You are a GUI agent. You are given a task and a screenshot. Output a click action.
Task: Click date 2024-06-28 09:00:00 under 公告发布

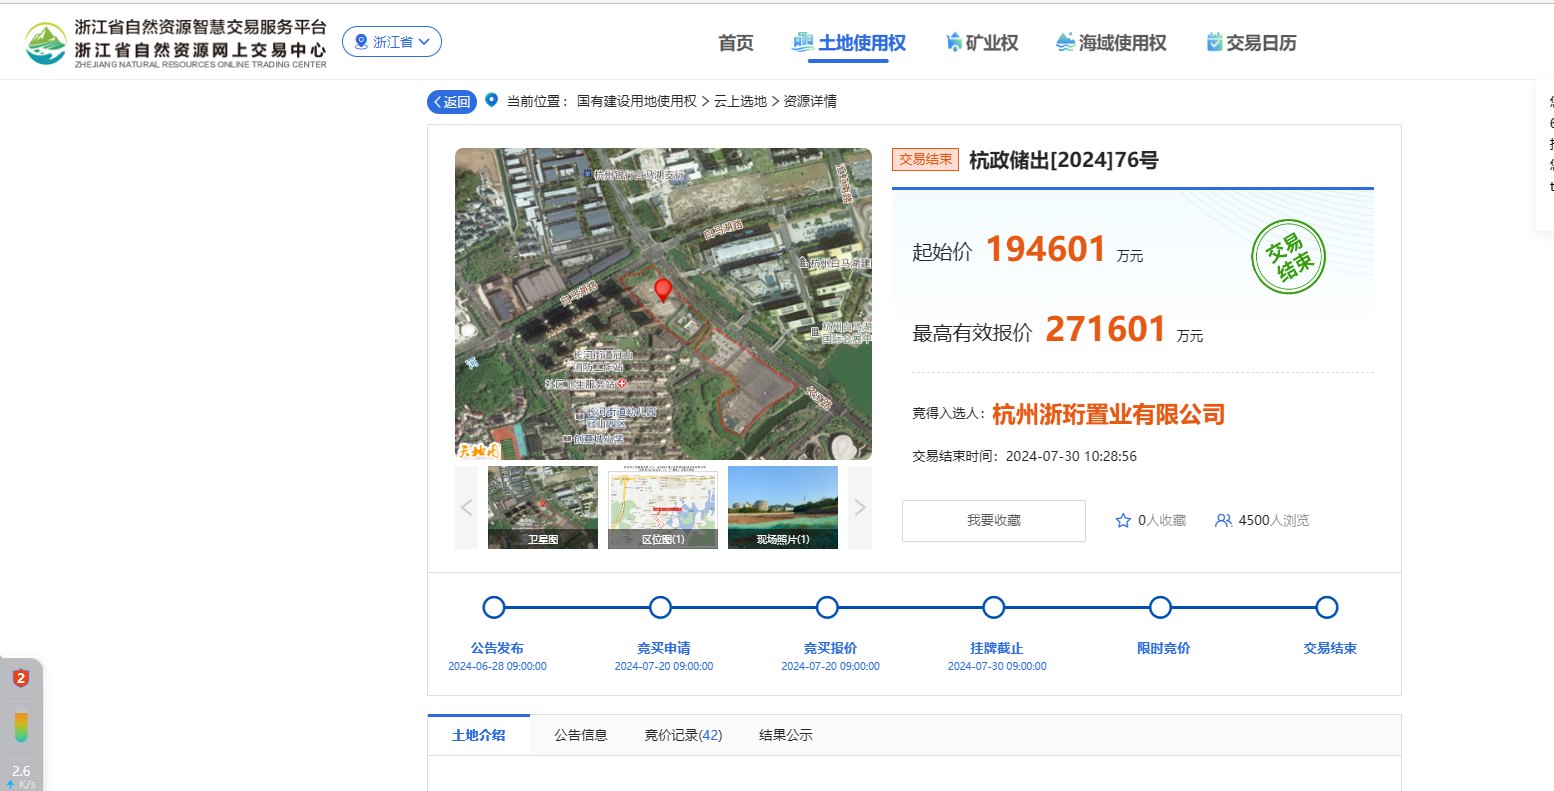pos(497,666)
